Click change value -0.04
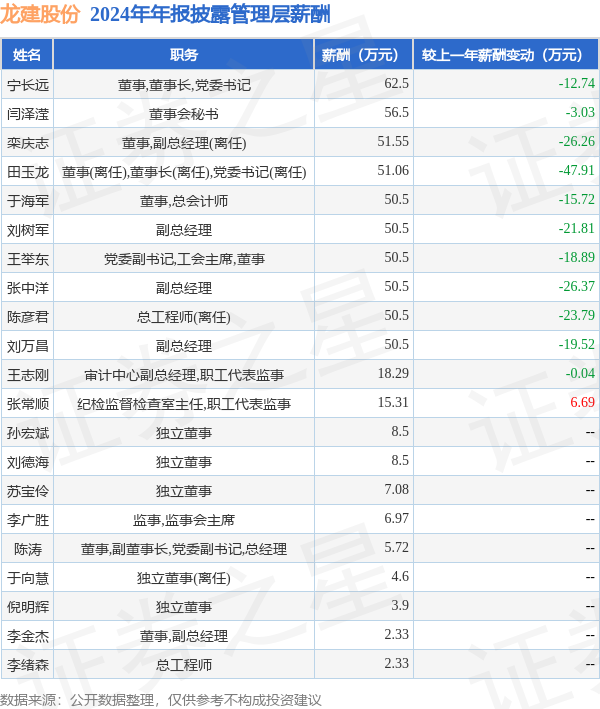Image resolution: width=600 pixels, height=709 pixels. (x=580, y=373)
